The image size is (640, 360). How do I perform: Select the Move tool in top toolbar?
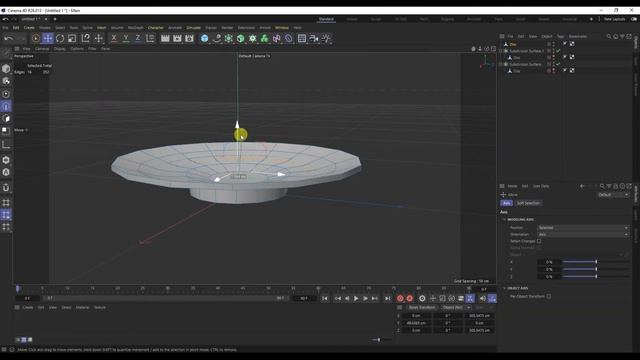[x=47, y=38]
